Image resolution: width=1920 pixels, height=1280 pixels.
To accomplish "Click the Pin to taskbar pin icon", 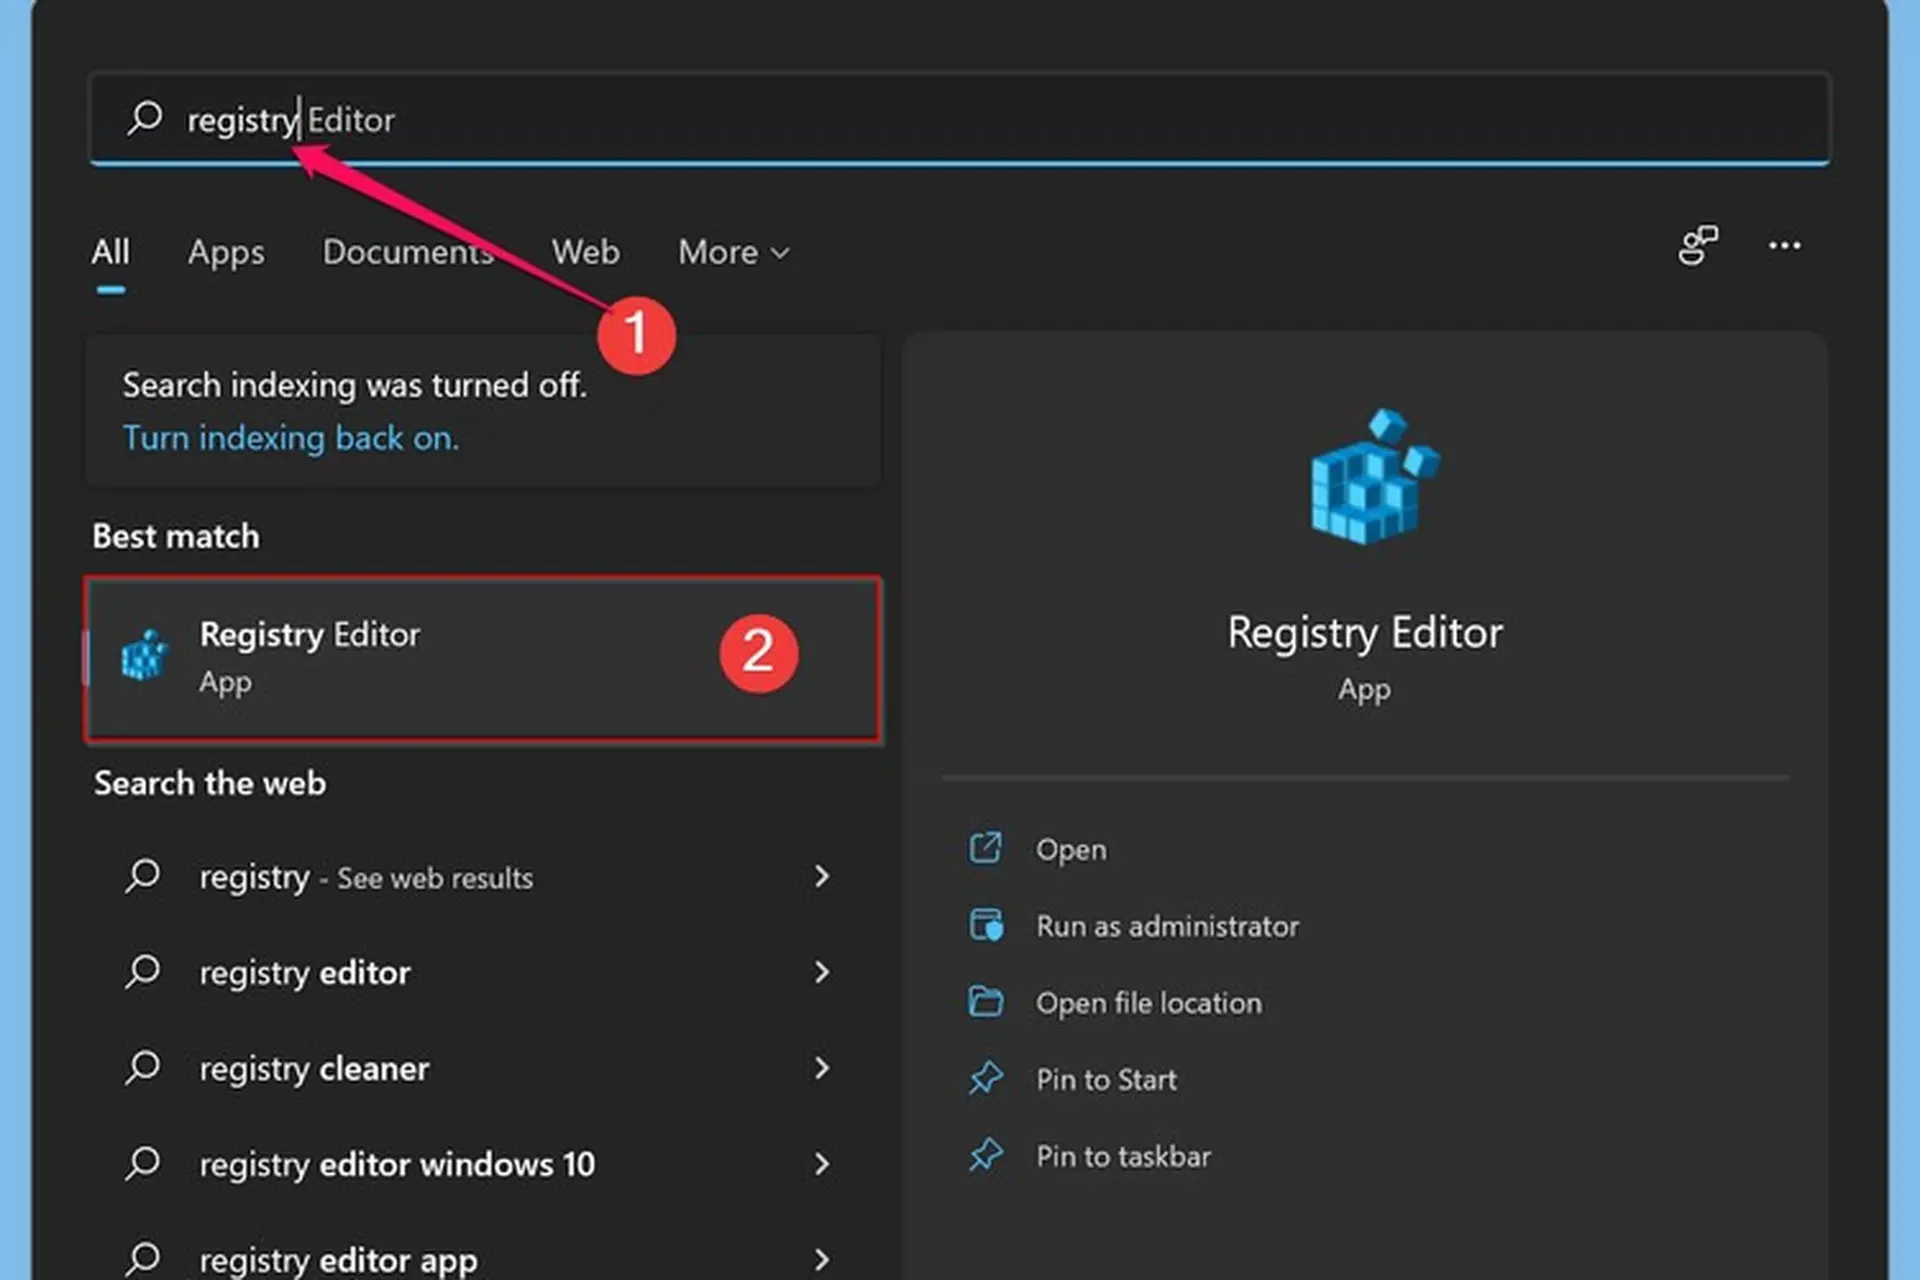I will [987, 1155].
